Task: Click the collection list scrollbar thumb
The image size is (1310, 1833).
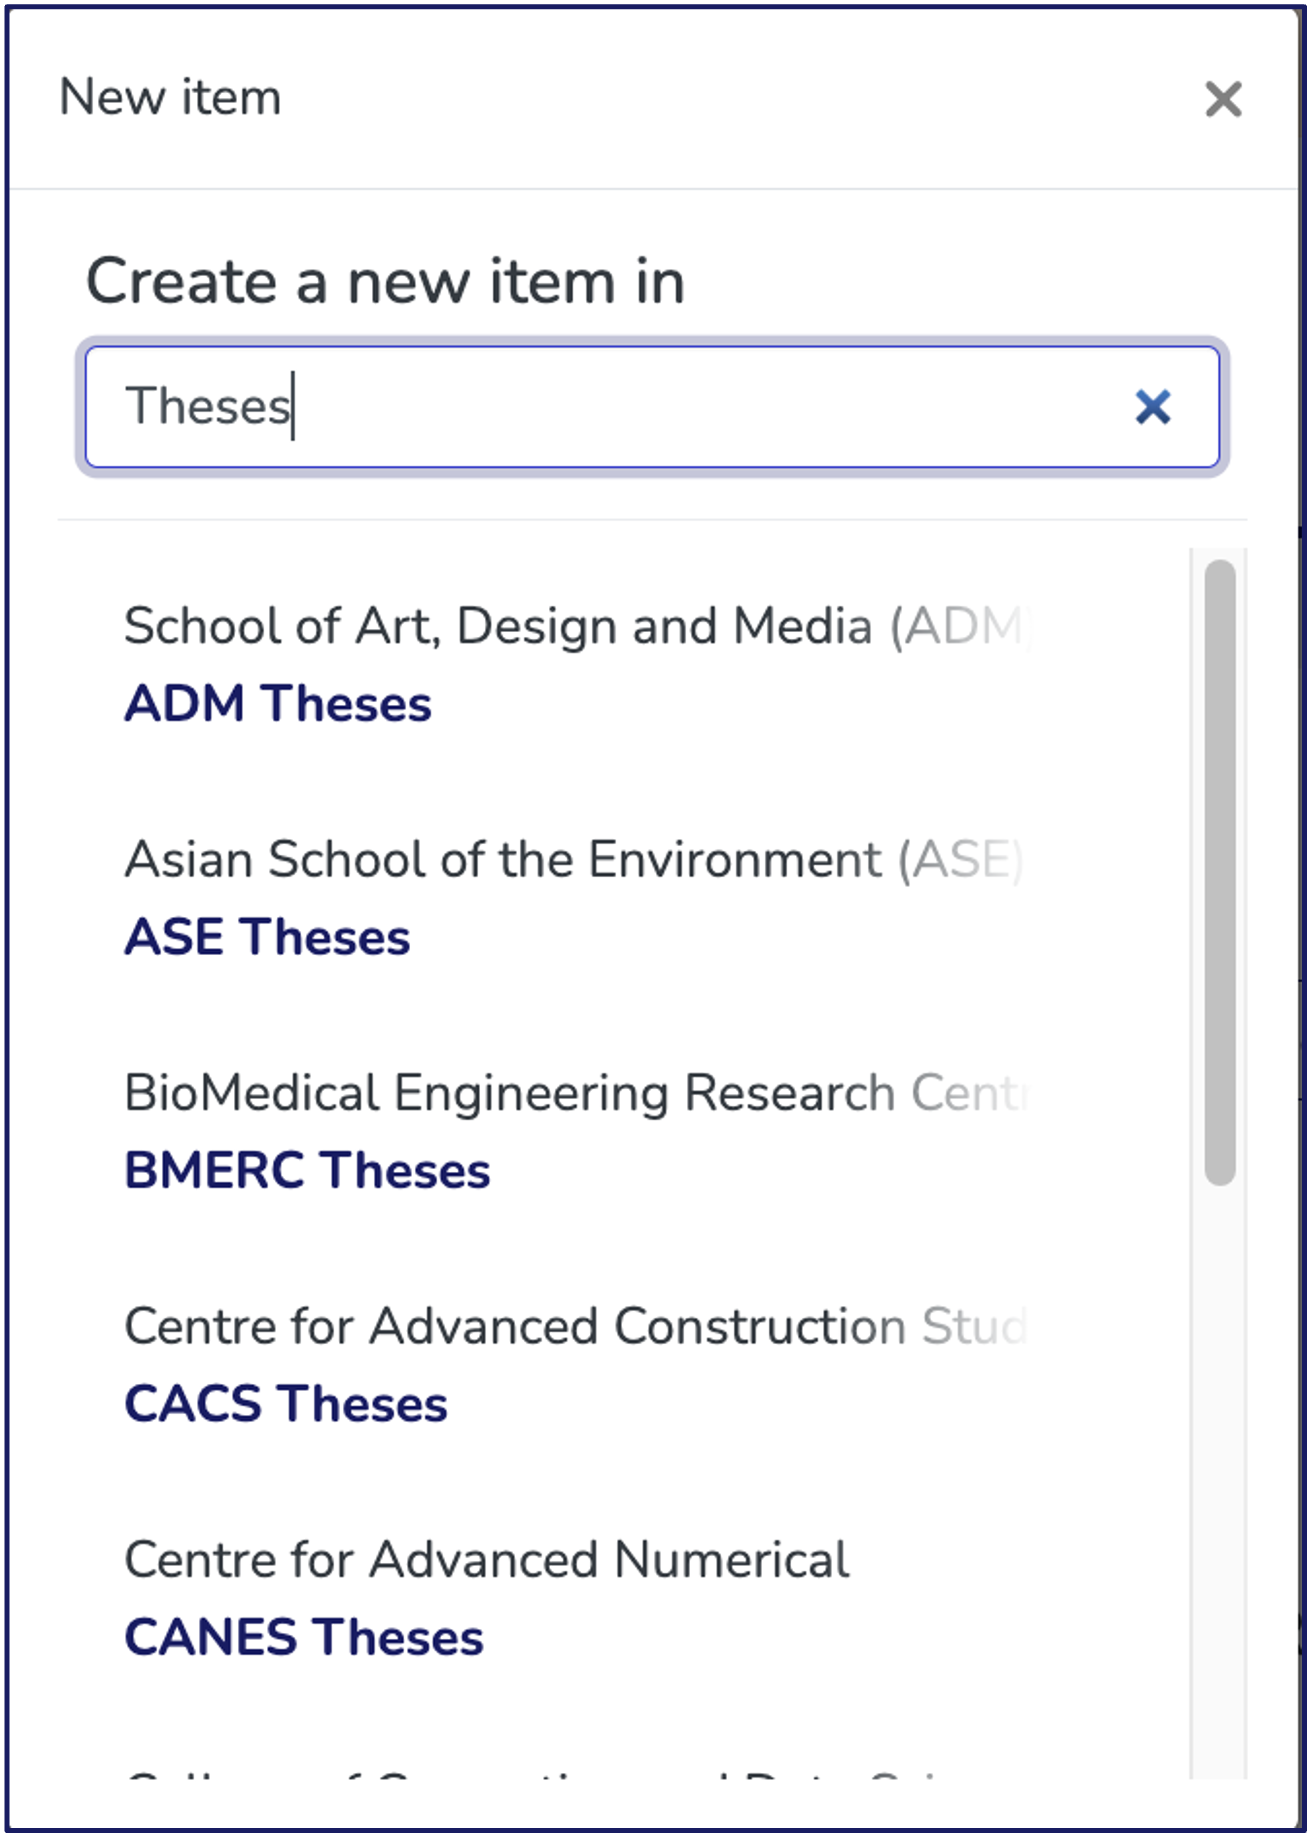Action: [x=1220, y=870]
